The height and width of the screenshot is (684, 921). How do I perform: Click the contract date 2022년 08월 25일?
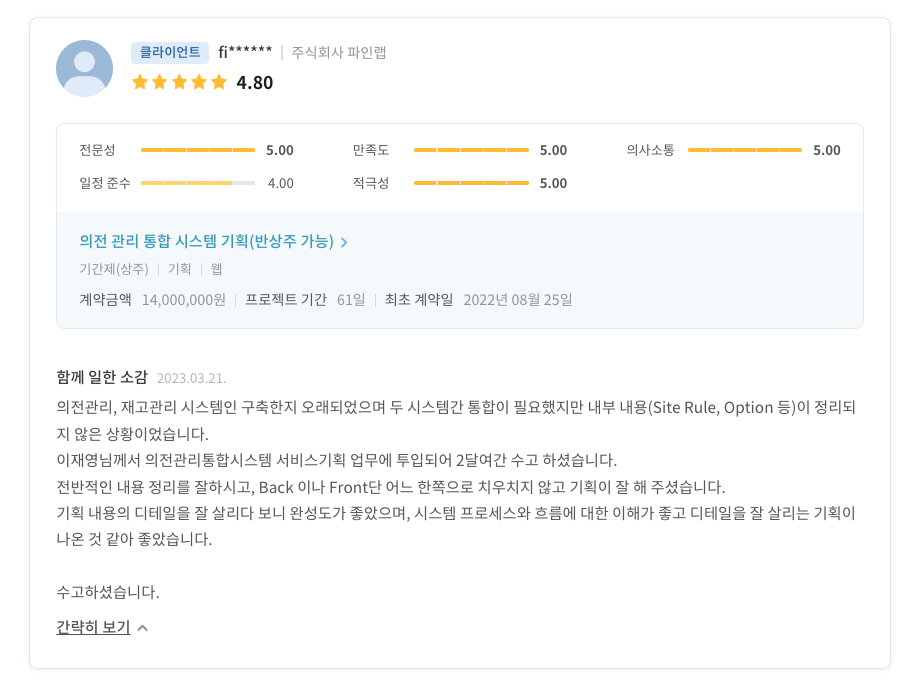tap(517, 300)
